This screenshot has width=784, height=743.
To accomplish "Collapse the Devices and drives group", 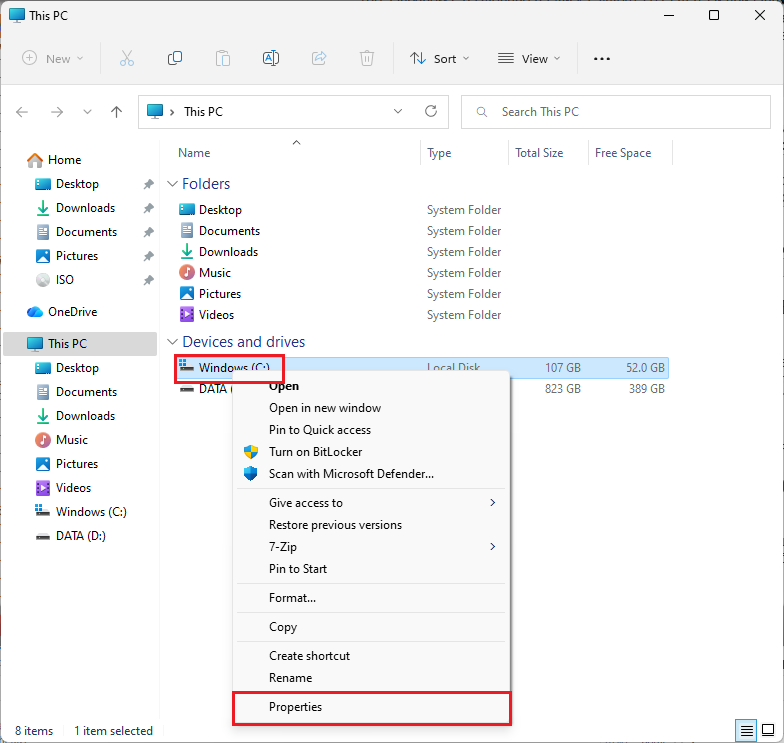I will coord(173,342).
